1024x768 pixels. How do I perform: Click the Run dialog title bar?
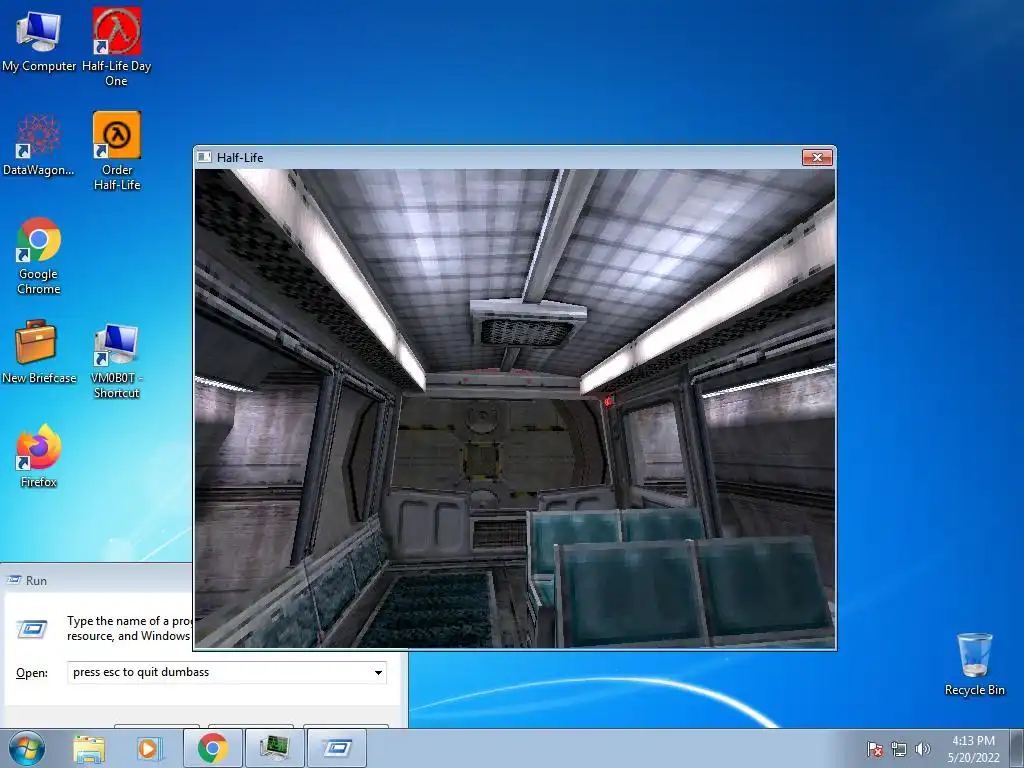(98, 580)
